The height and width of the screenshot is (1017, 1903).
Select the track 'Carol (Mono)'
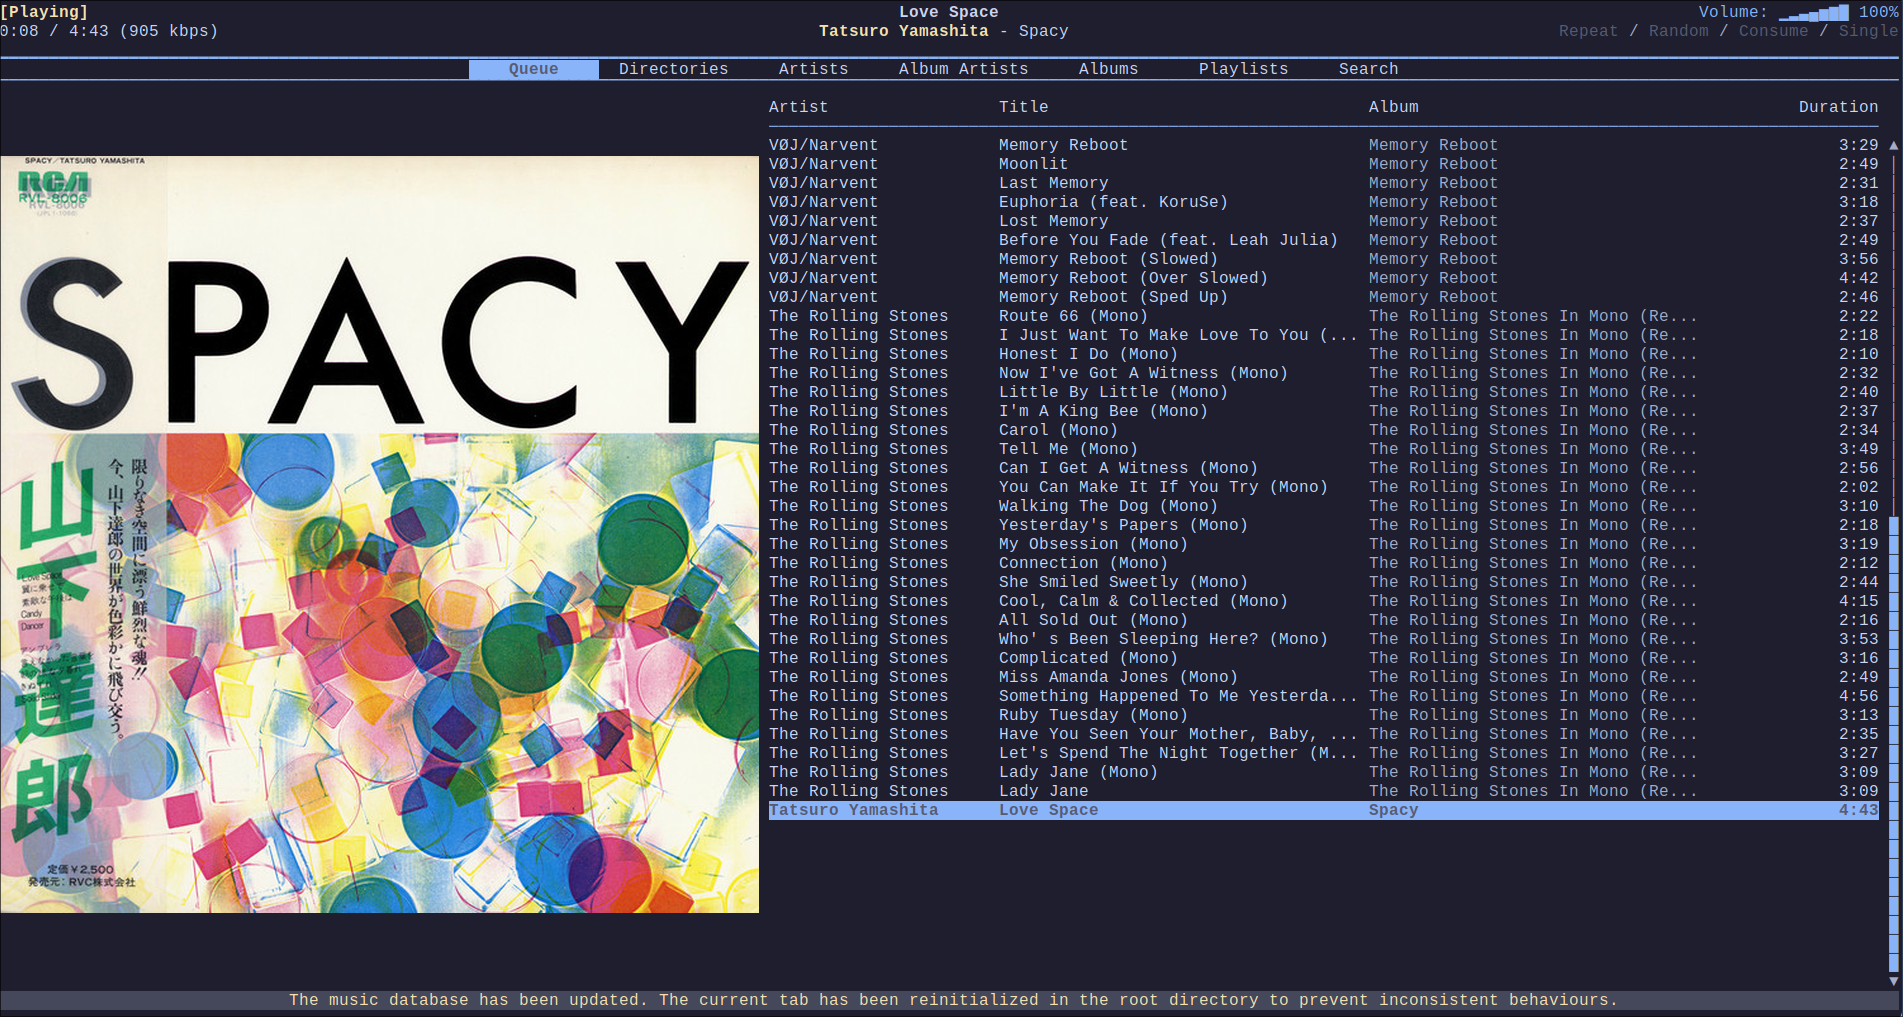pos(1323,430)
